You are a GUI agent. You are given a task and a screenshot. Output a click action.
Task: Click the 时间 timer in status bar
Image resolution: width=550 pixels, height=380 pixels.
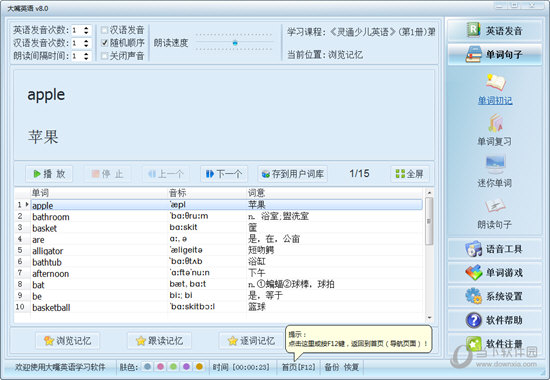pyautogui.click(x=241, y=367)
